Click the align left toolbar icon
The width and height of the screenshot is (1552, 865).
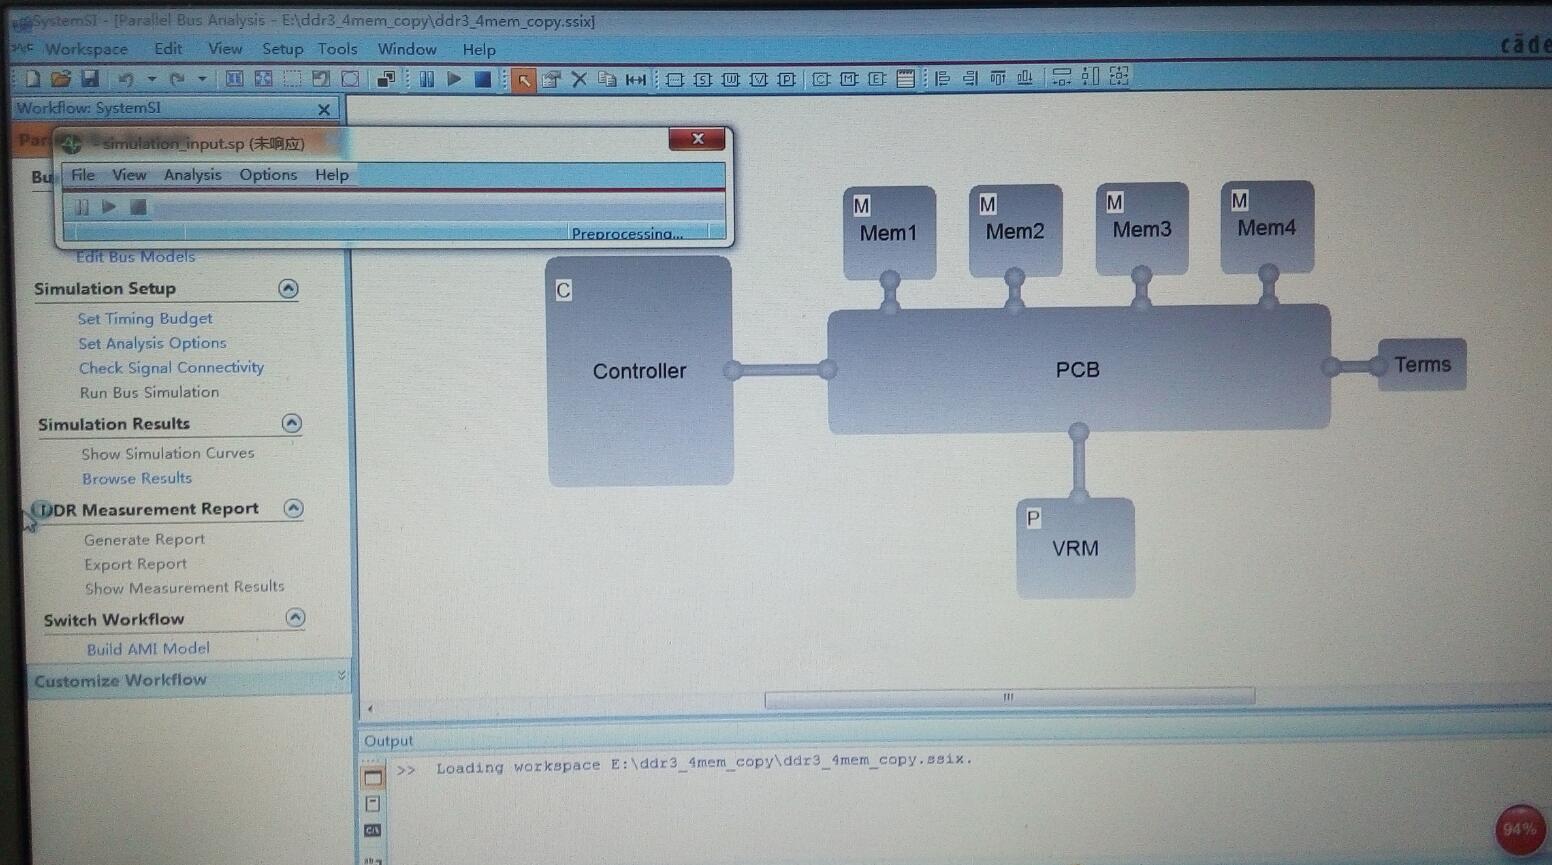pyautogui.click(x=942, y=78)
